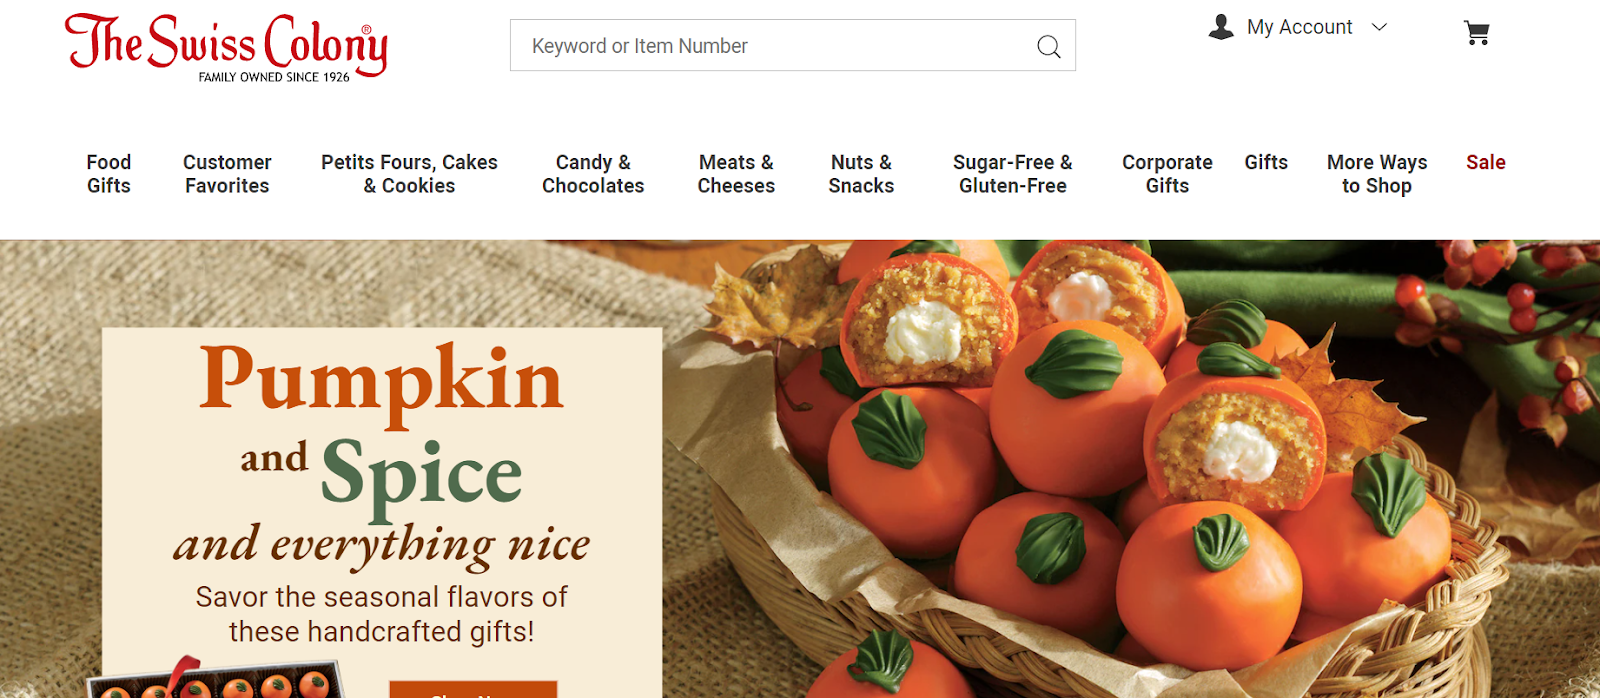Image resolution: width=1600 pixels, height=698 pixels.
Task: Open the Candy & Chocolates menu
Action: pyautogui.click(x=593, y=174)
